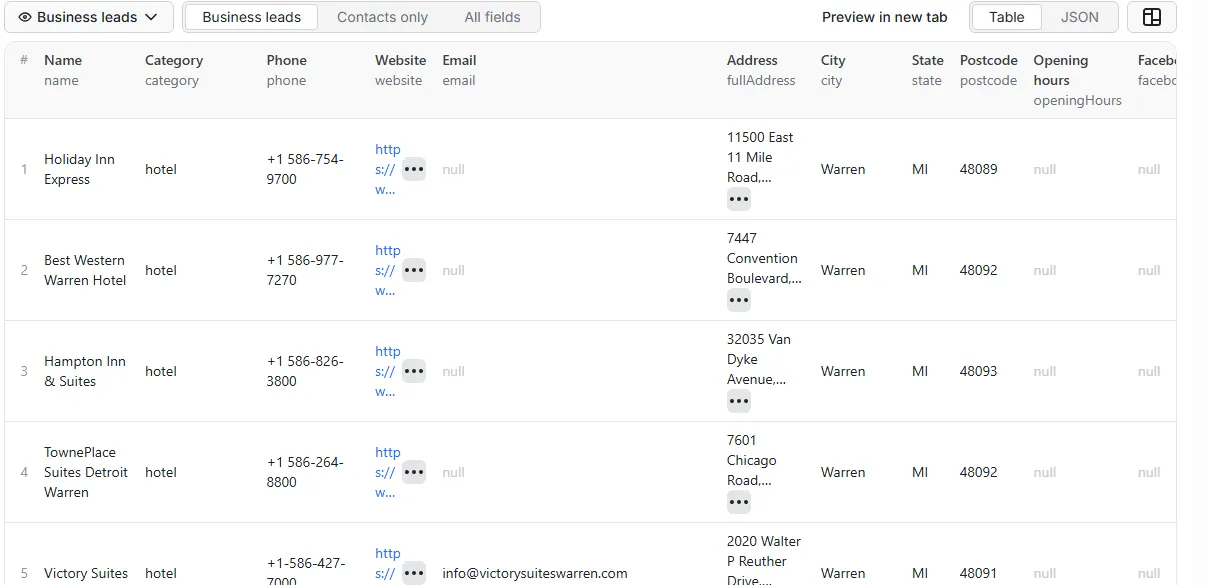Viewport: 1208px width, 585px height.
Task: Expand the 32035 Van Dyke Avenue address
Action: (739, 401)
